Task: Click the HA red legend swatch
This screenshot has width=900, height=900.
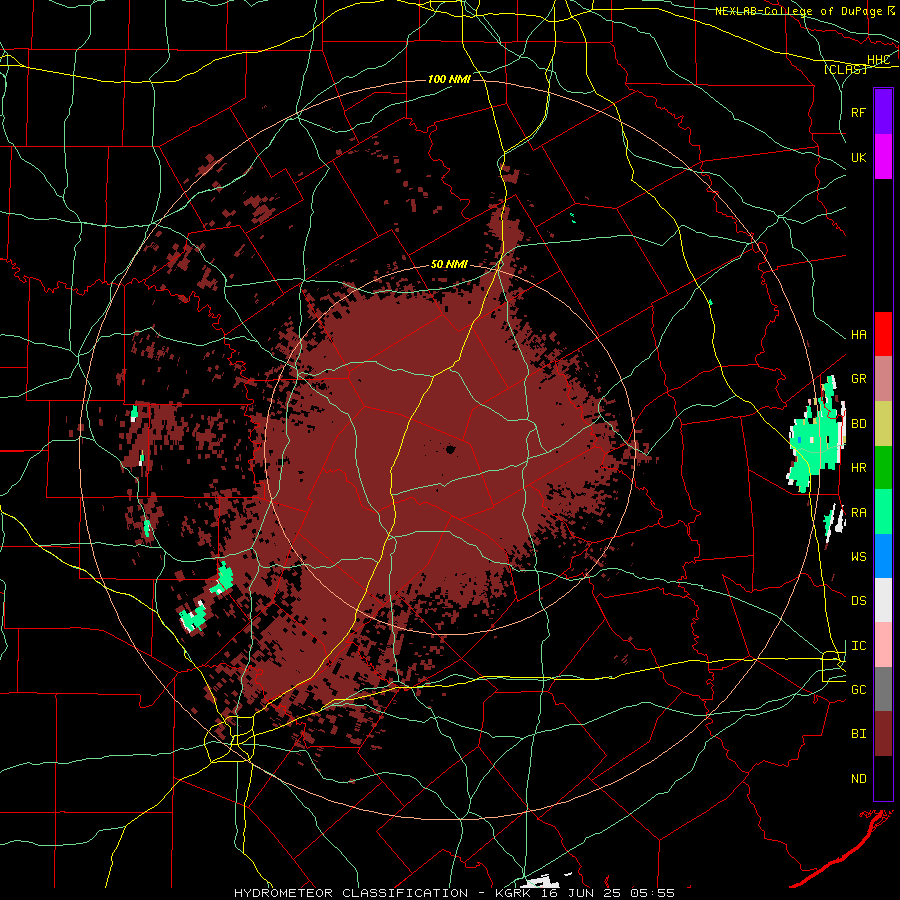Action: [883, 334]
